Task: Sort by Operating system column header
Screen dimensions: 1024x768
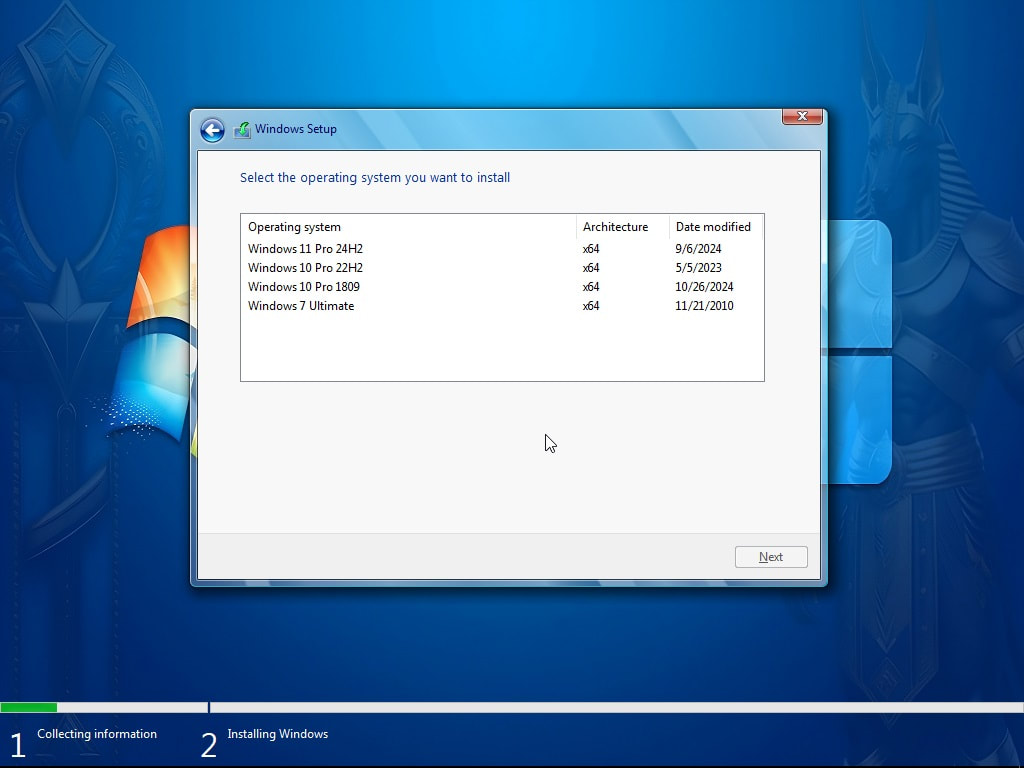Action: [409, 227]
